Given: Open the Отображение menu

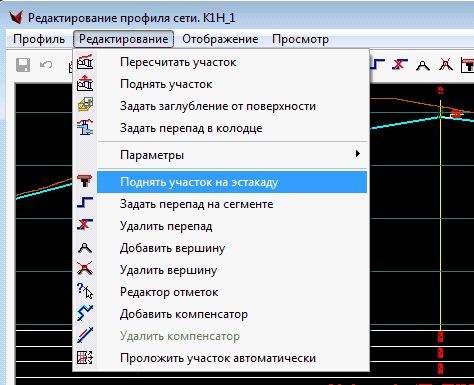Looking at the screenshot, I should 220,39.
